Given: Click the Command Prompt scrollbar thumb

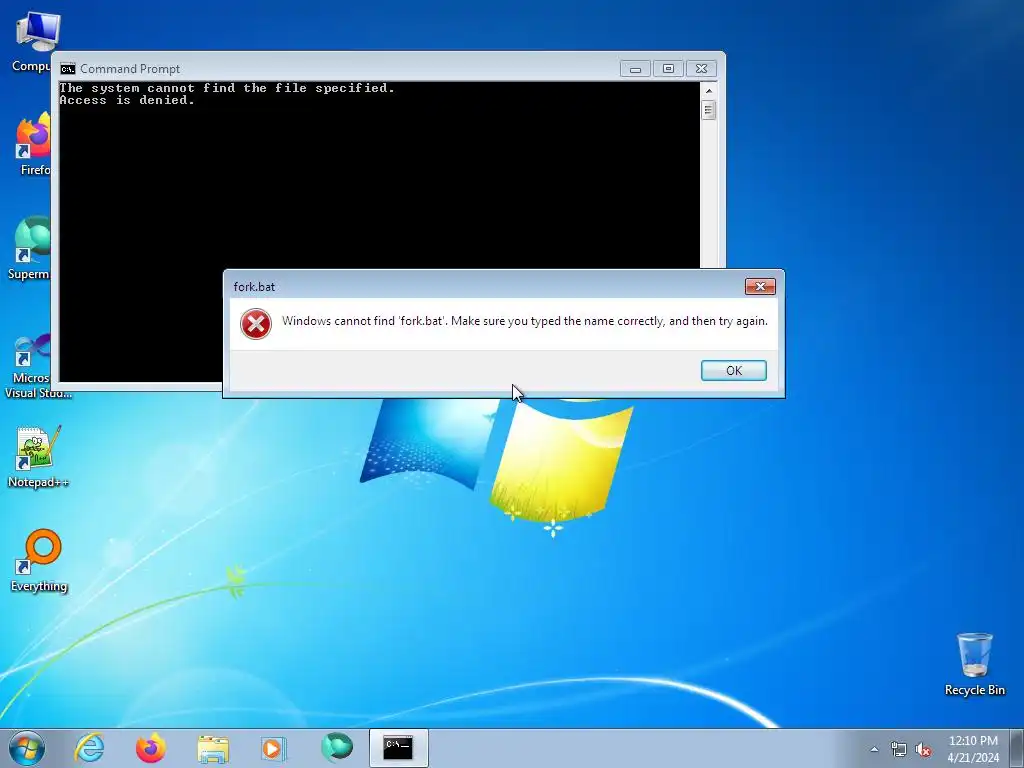Looking at the screenshot, I should pos(709,110).
